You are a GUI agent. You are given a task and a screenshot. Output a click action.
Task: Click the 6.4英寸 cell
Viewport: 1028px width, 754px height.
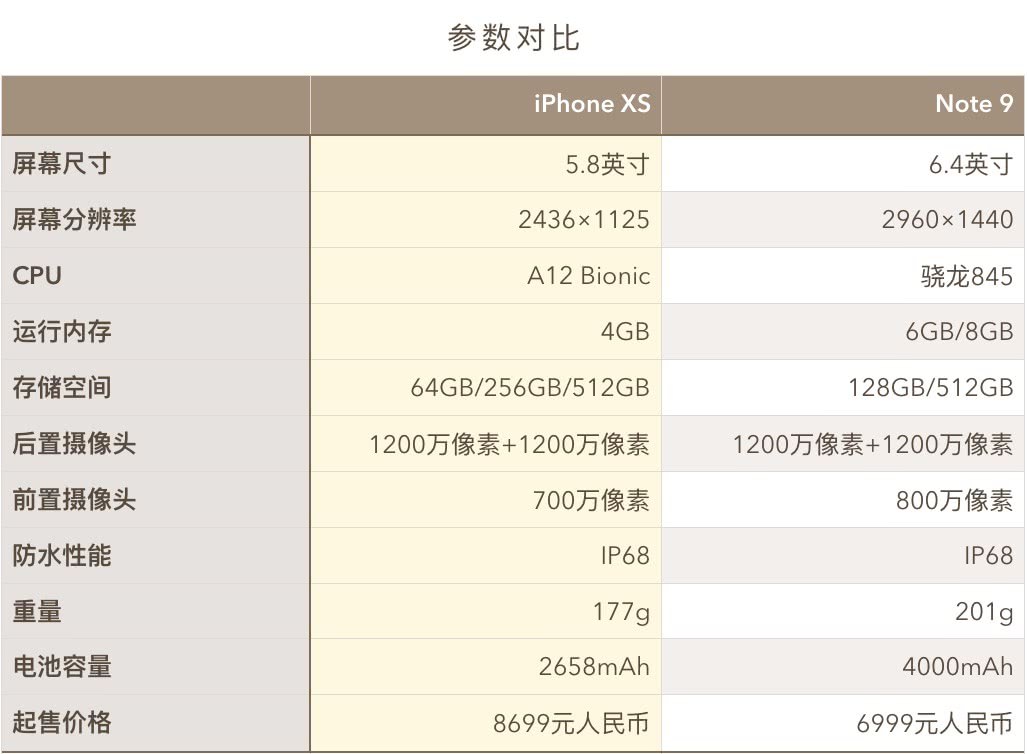click(970, 164)
